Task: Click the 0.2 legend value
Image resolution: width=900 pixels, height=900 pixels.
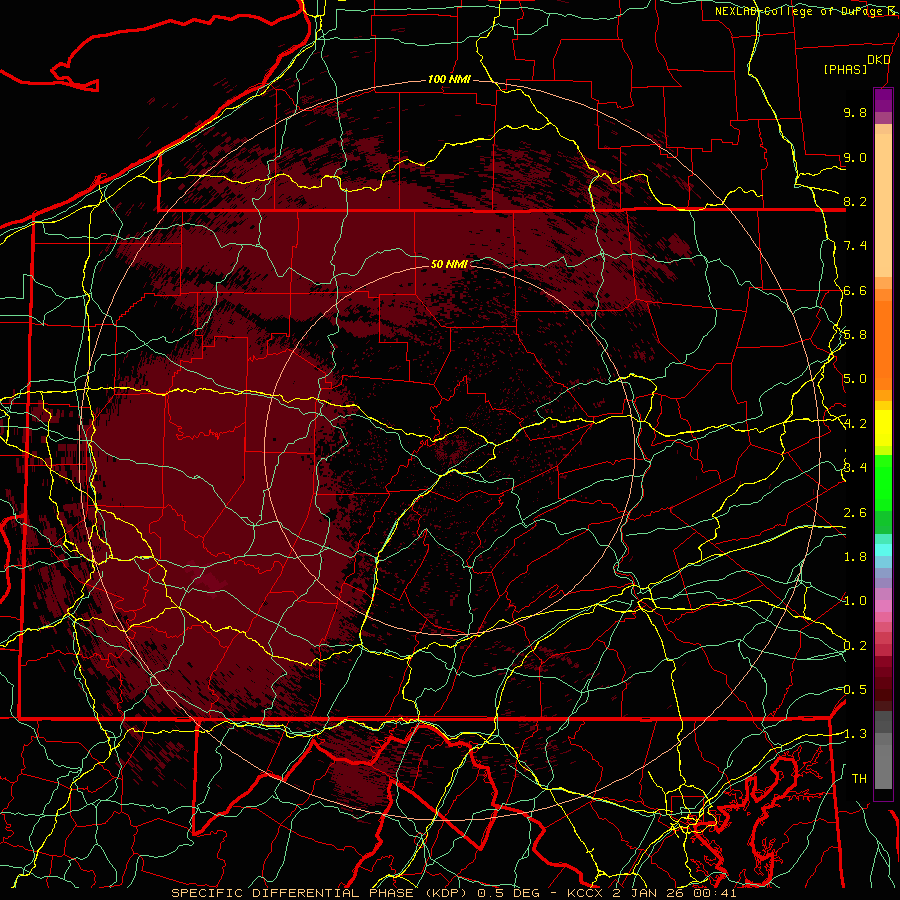Action: click(x=855, y=646)
